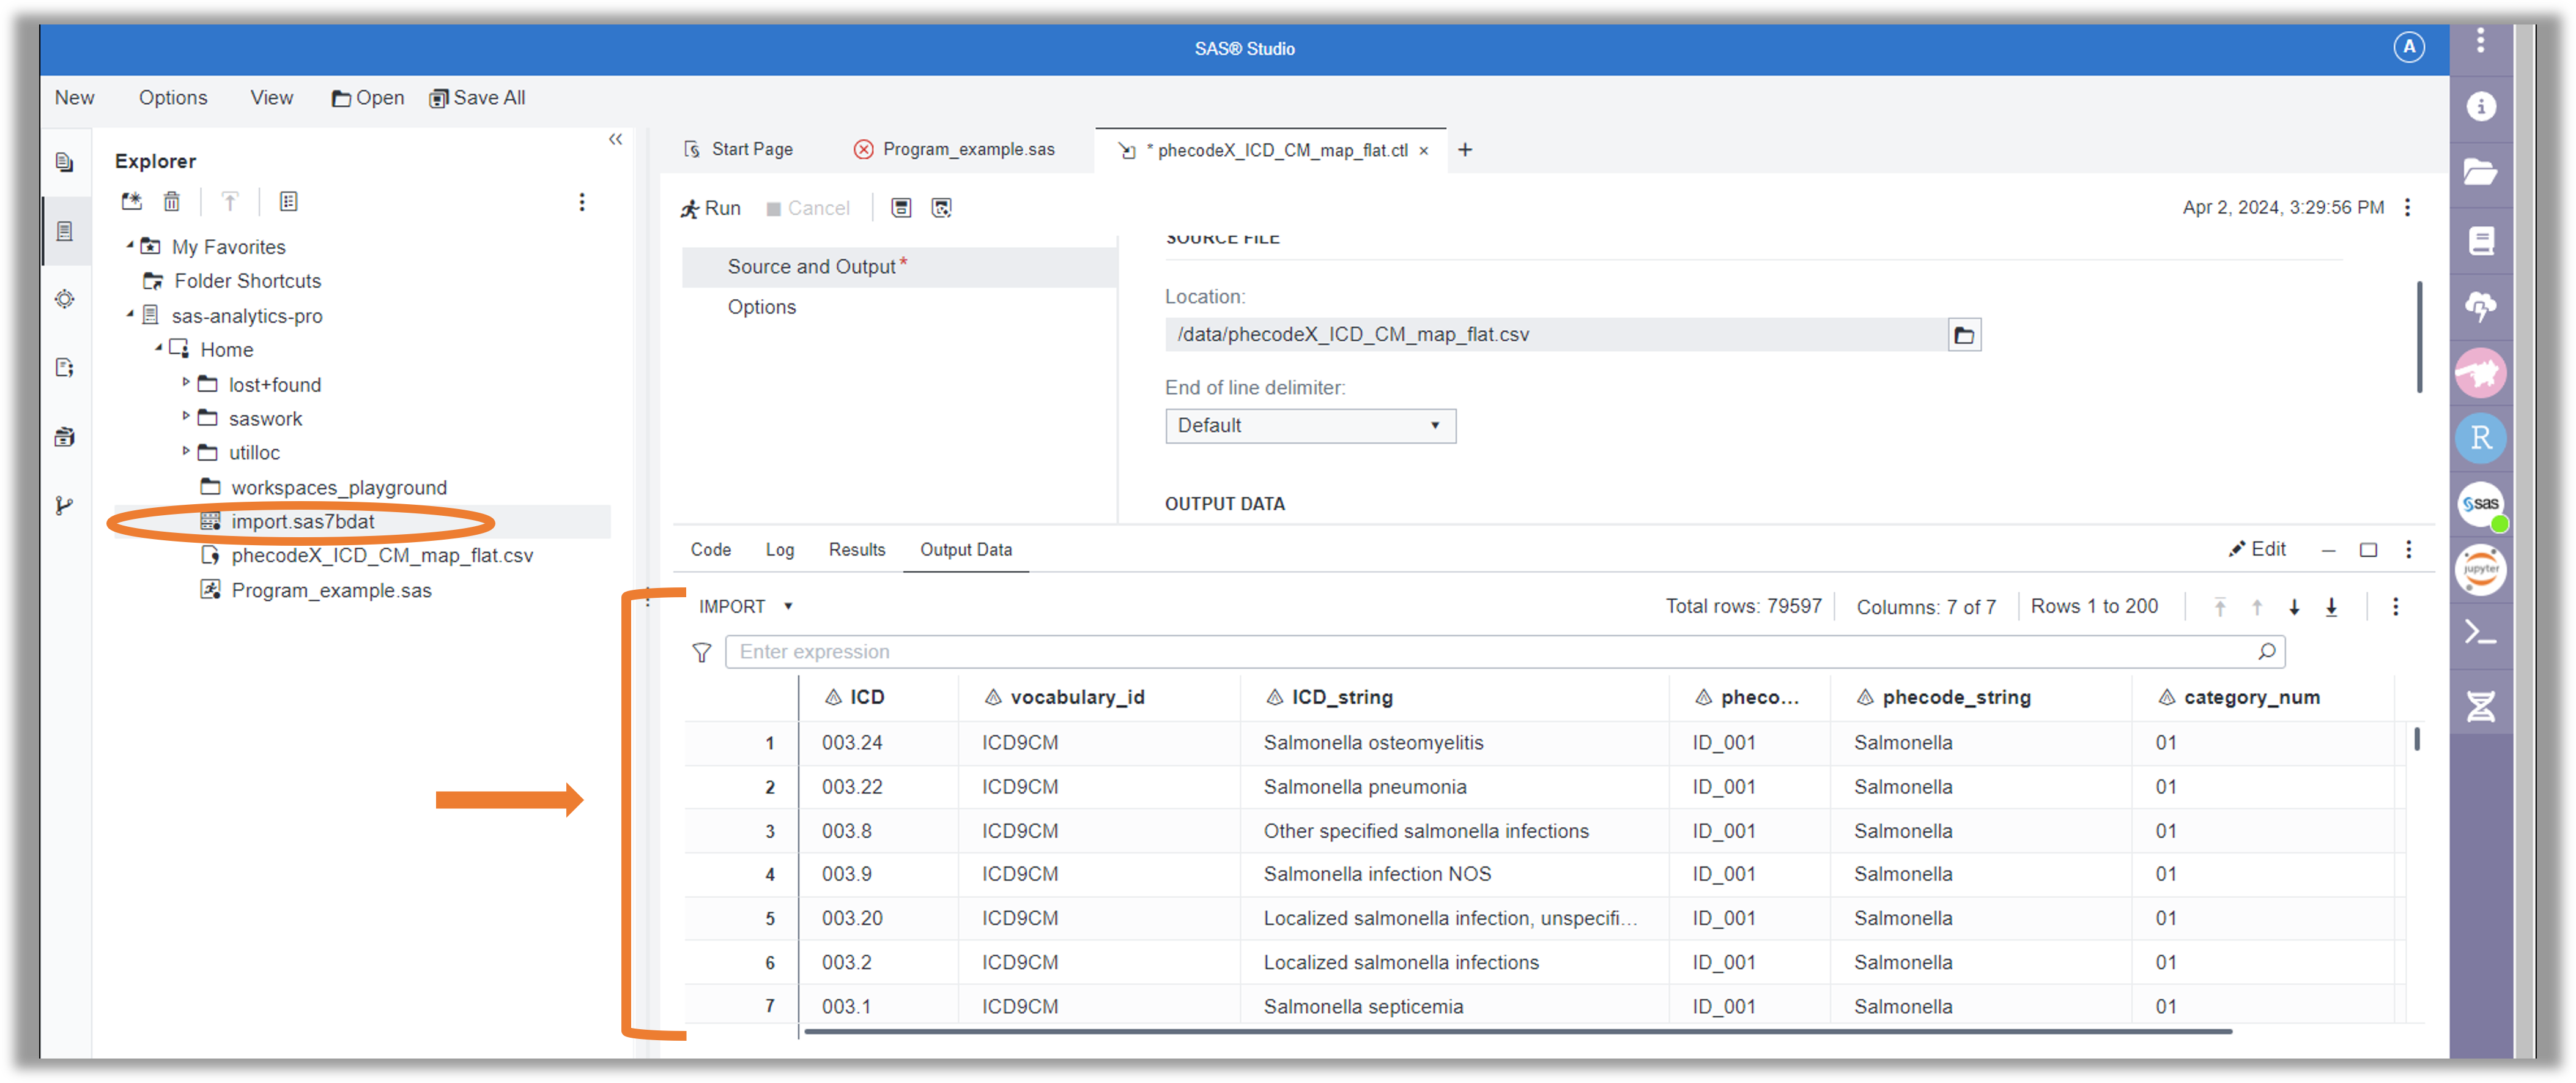2576x1083 pixels.
Task: Open the View menu
Action: [271, 97]
